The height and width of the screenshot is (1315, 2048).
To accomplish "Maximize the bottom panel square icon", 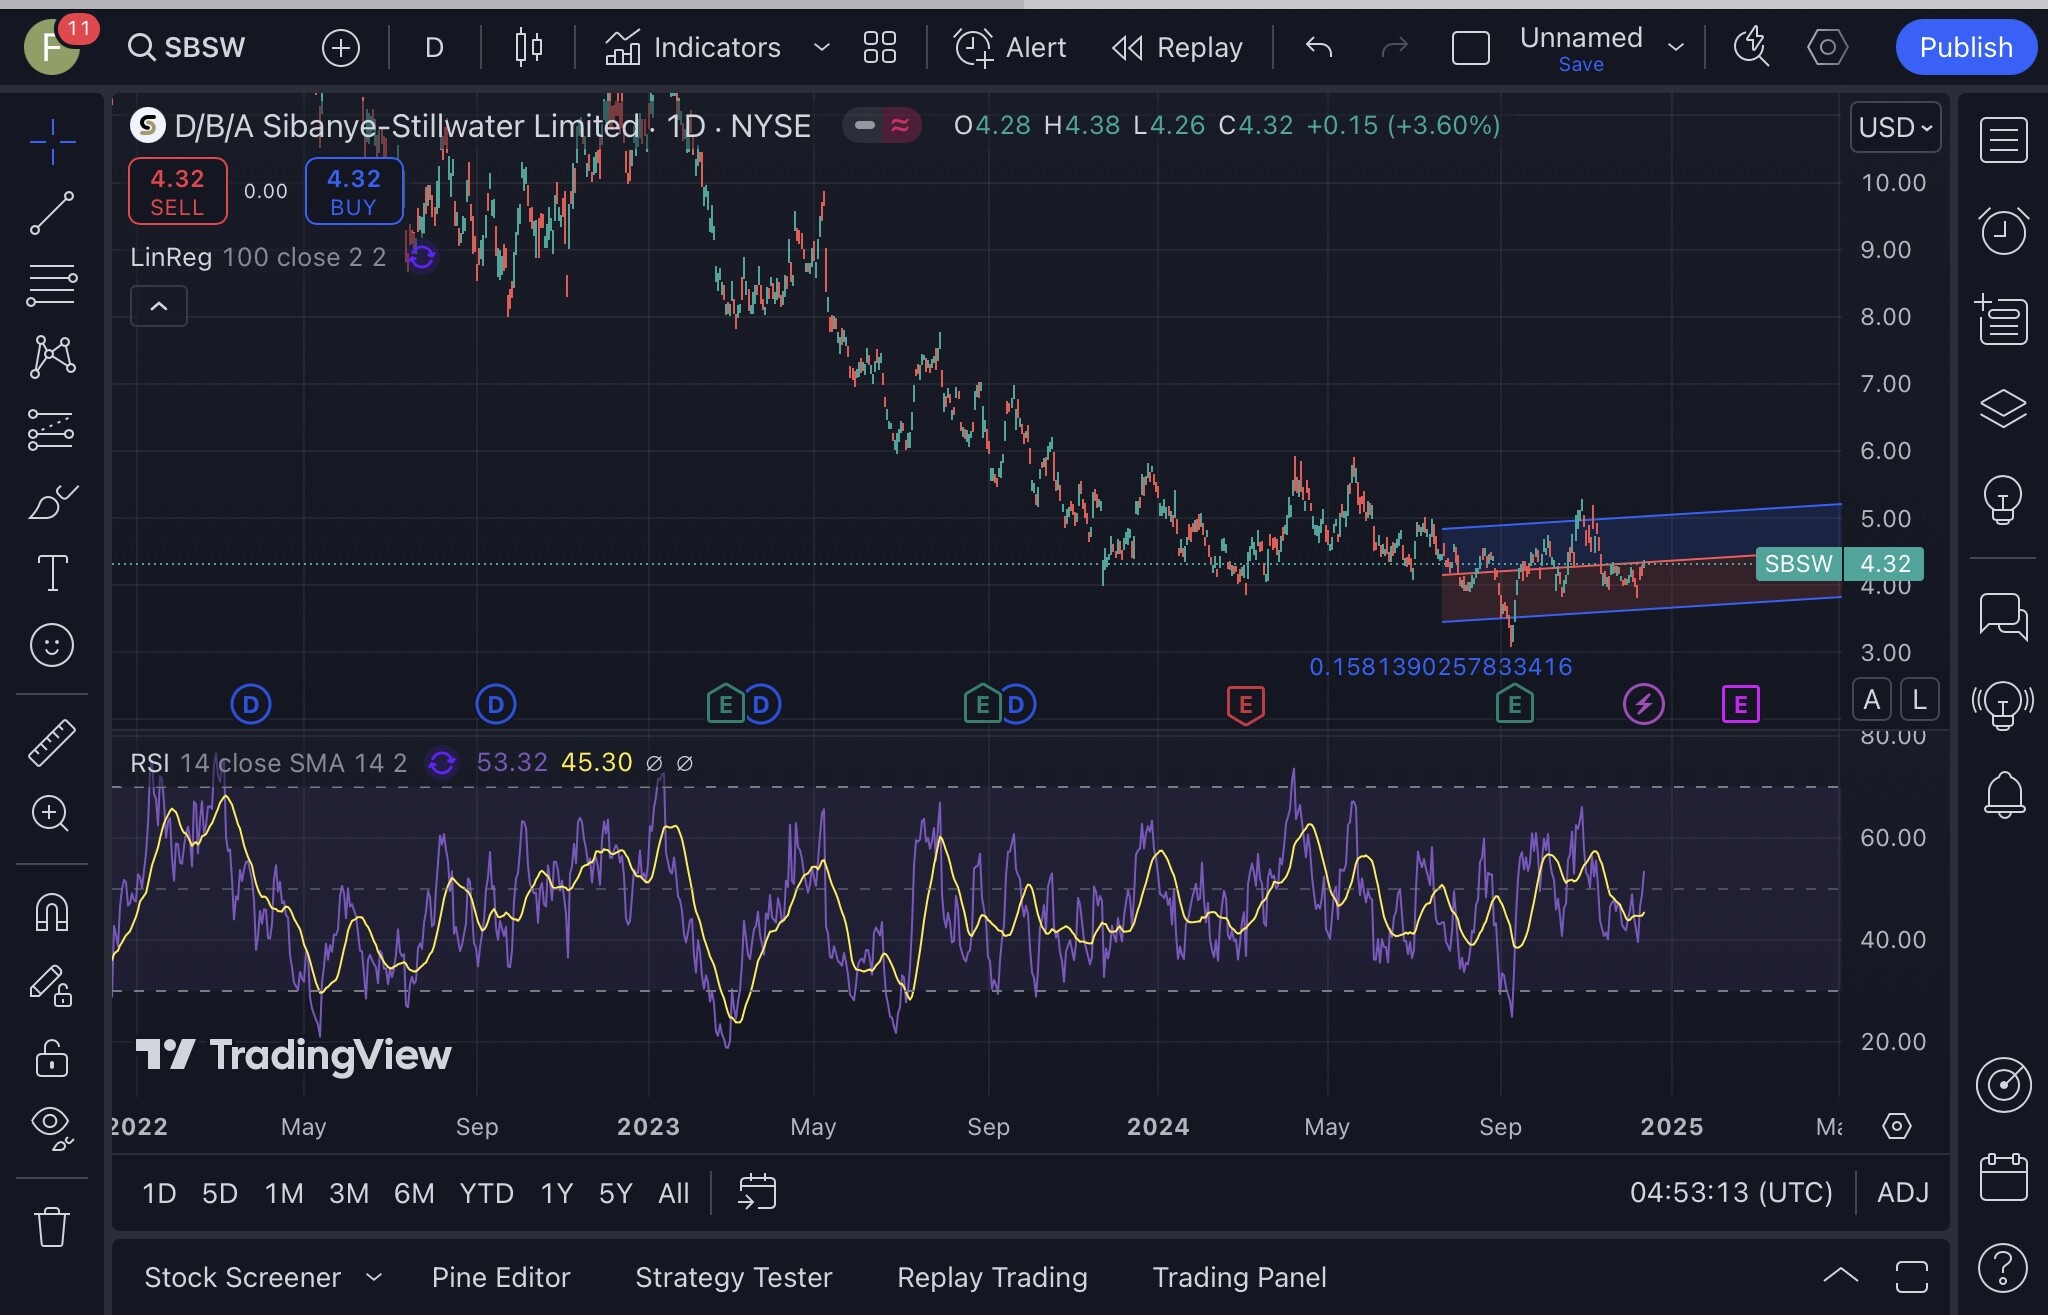I will [x=1912, y=1277].
